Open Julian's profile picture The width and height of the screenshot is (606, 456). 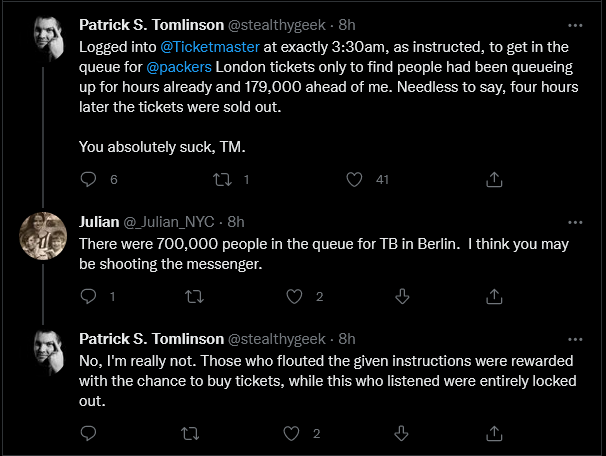[x=43, y=236]
